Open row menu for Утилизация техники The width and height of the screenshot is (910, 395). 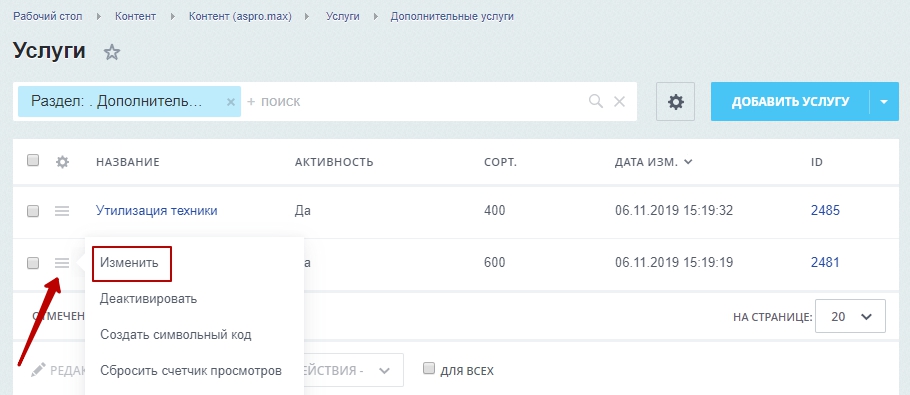tap(62, 211)
